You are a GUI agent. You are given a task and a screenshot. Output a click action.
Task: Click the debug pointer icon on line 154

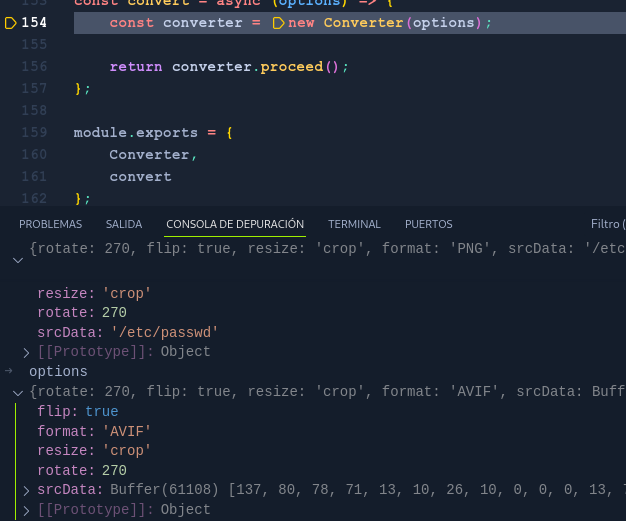10,22
